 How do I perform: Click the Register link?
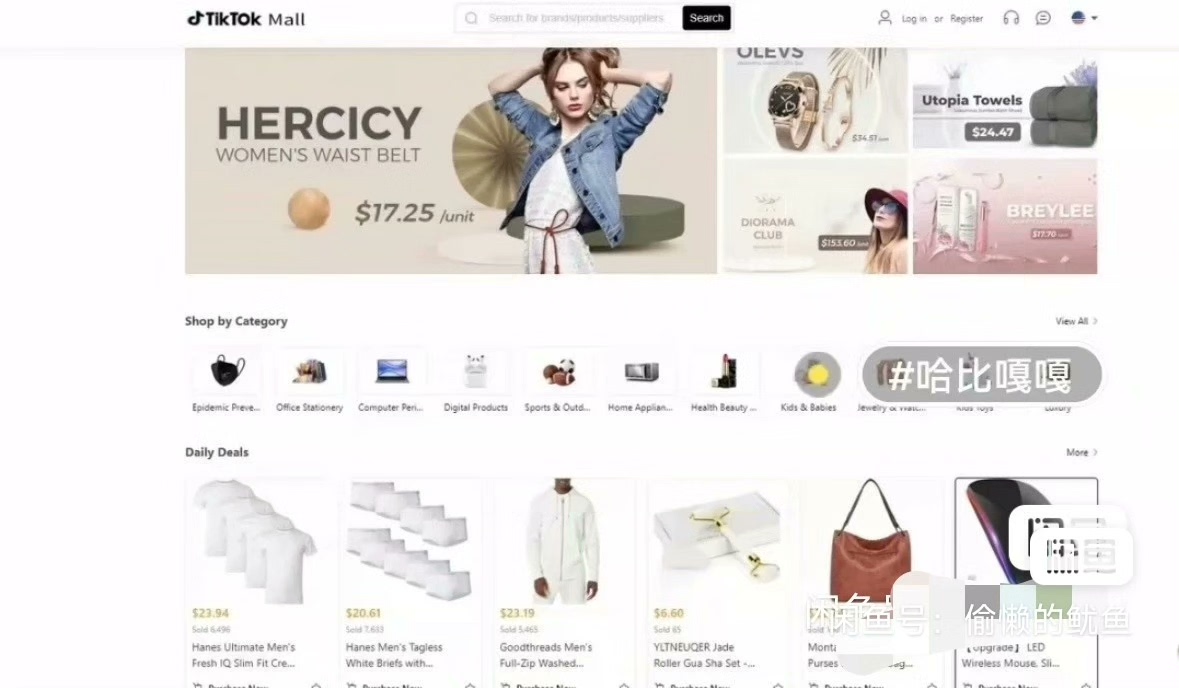(966, 19)
